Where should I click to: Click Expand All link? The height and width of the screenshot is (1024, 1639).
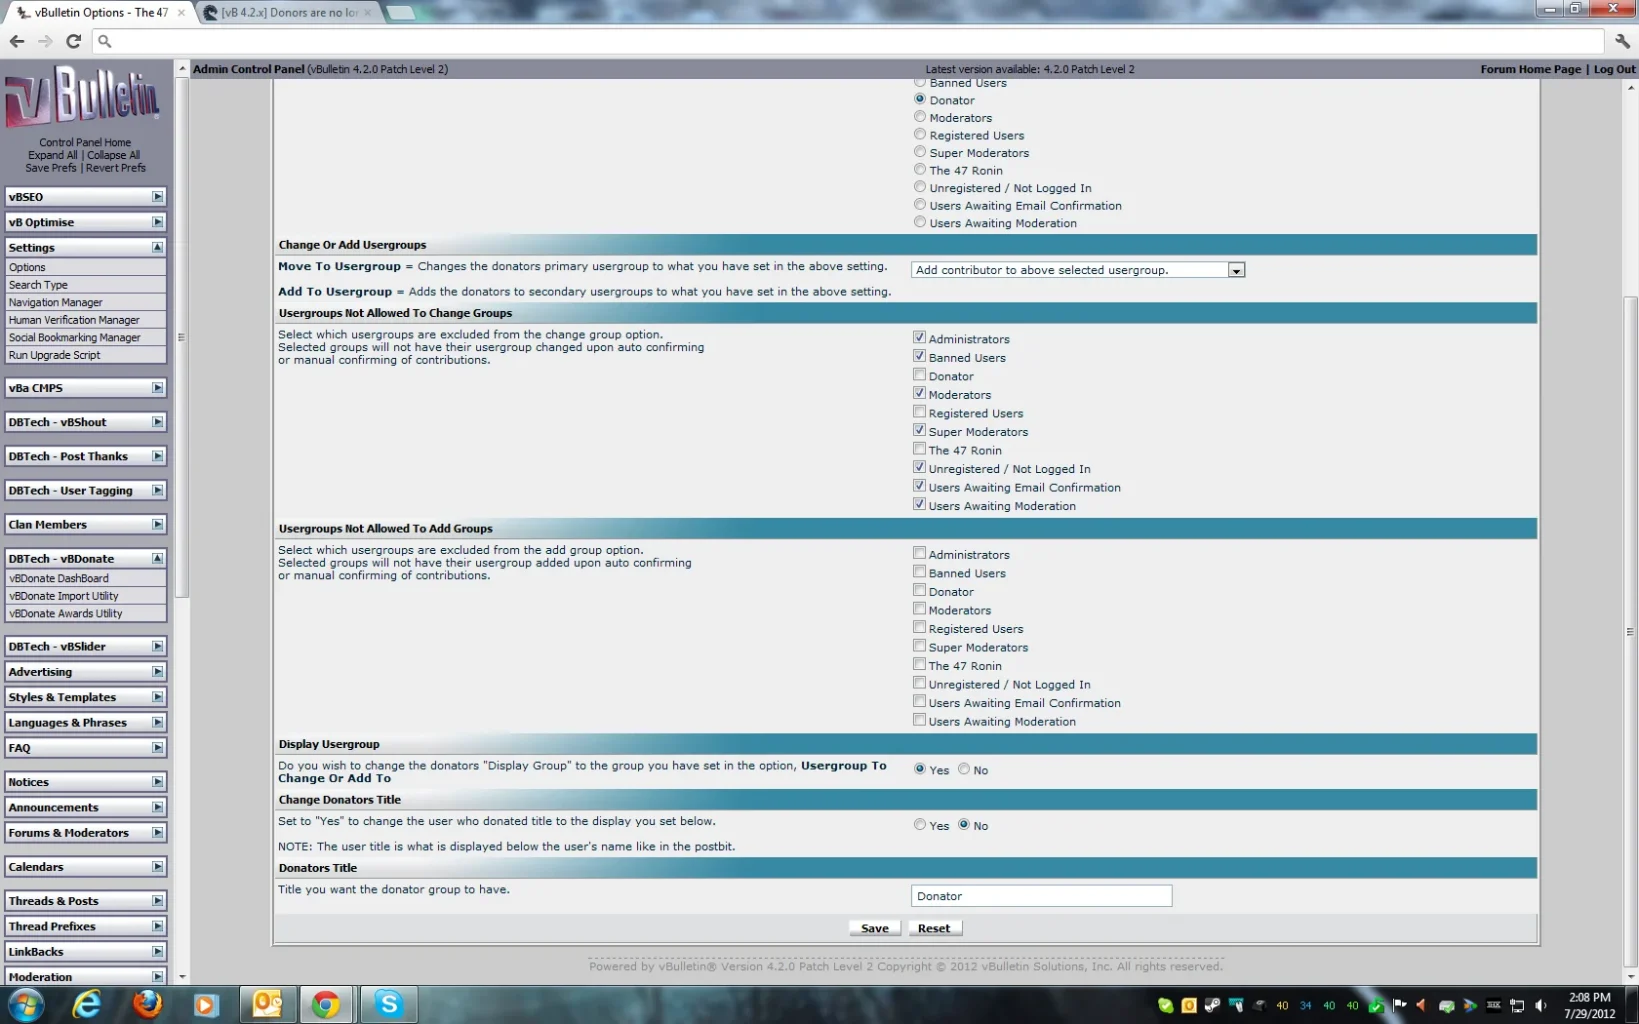[x=52, y=155]
